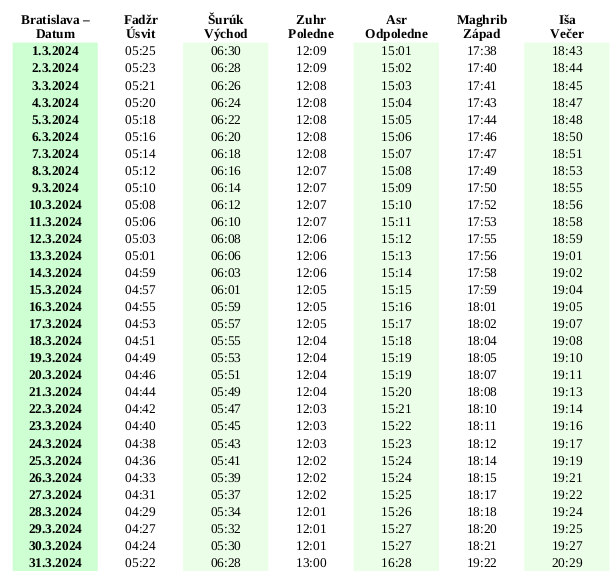
Task: Click the date cell 15.3.2024
Action: pos(55,290)
